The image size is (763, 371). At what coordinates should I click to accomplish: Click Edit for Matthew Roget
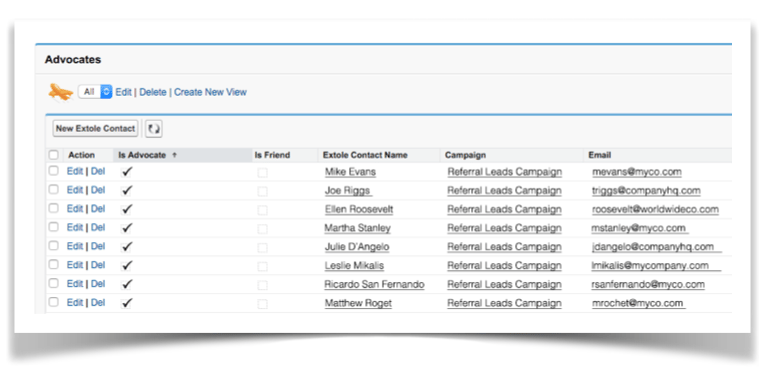coord(75,302)
